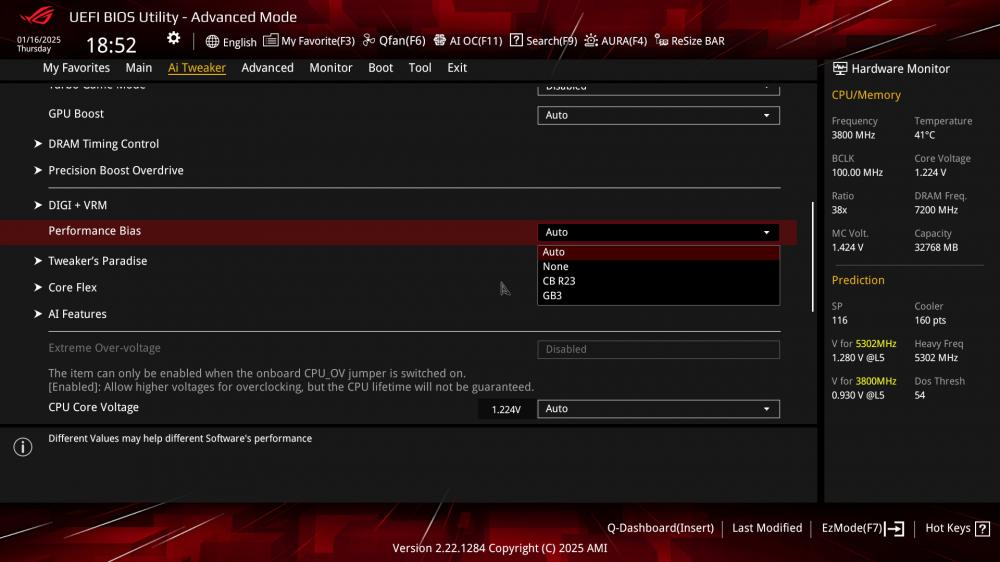Click the CPU Core Voltage label
The height and width of the screenshot is (562, 1000).
[x=93, y=407]
